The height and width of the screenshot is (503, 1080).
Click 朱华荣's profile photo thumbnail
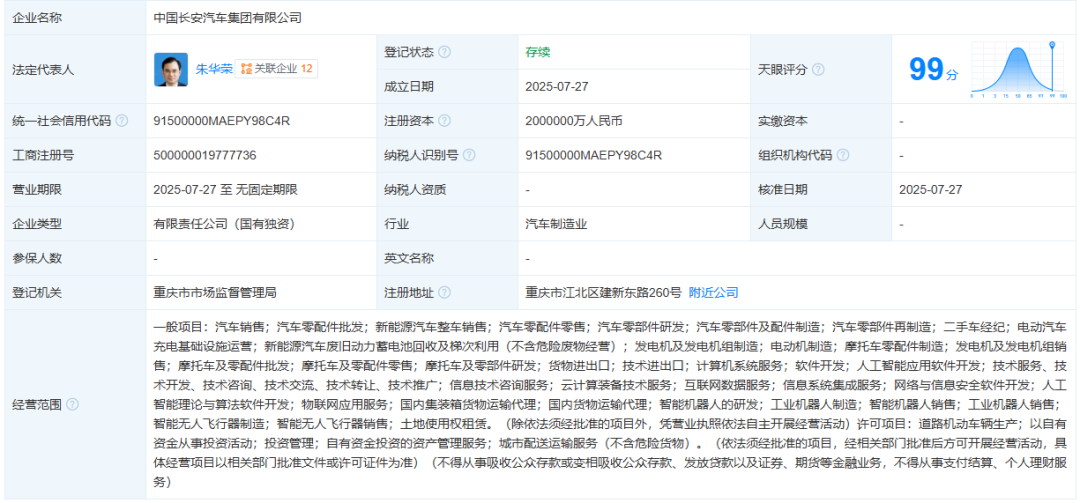[x=171, y=69]
